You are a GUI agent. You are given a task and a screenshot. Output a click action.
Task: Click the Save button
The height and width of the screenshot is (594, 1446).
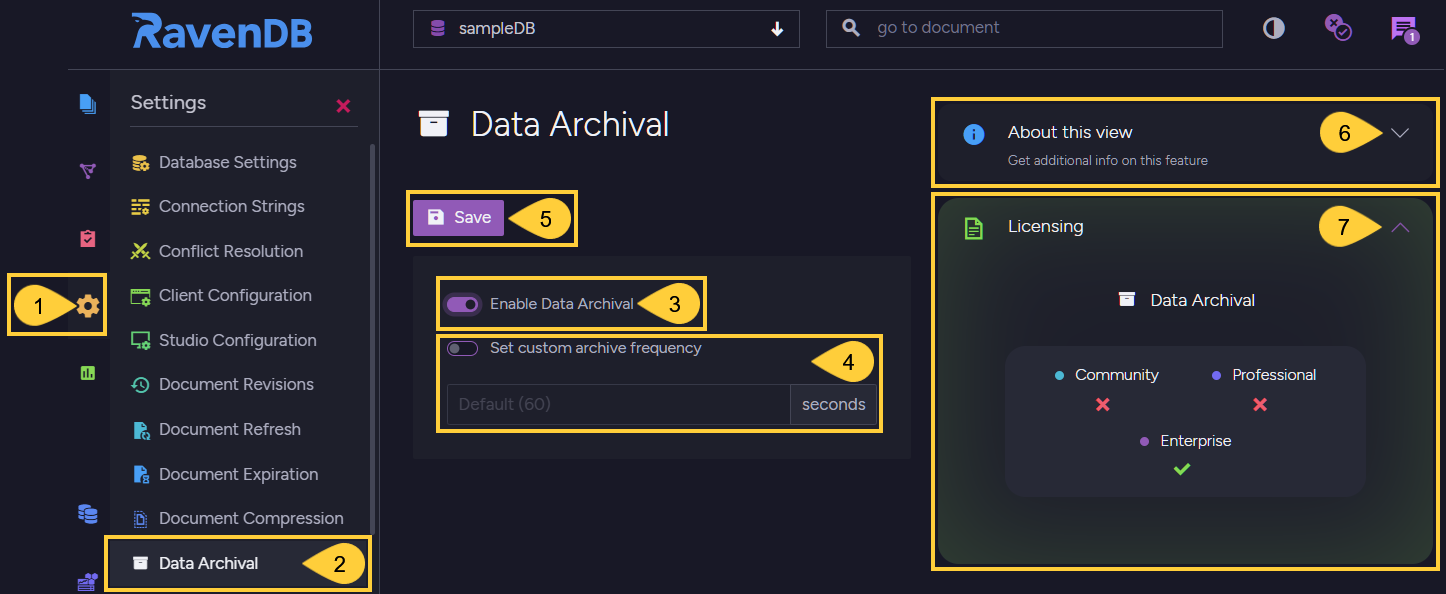(458, 217)
